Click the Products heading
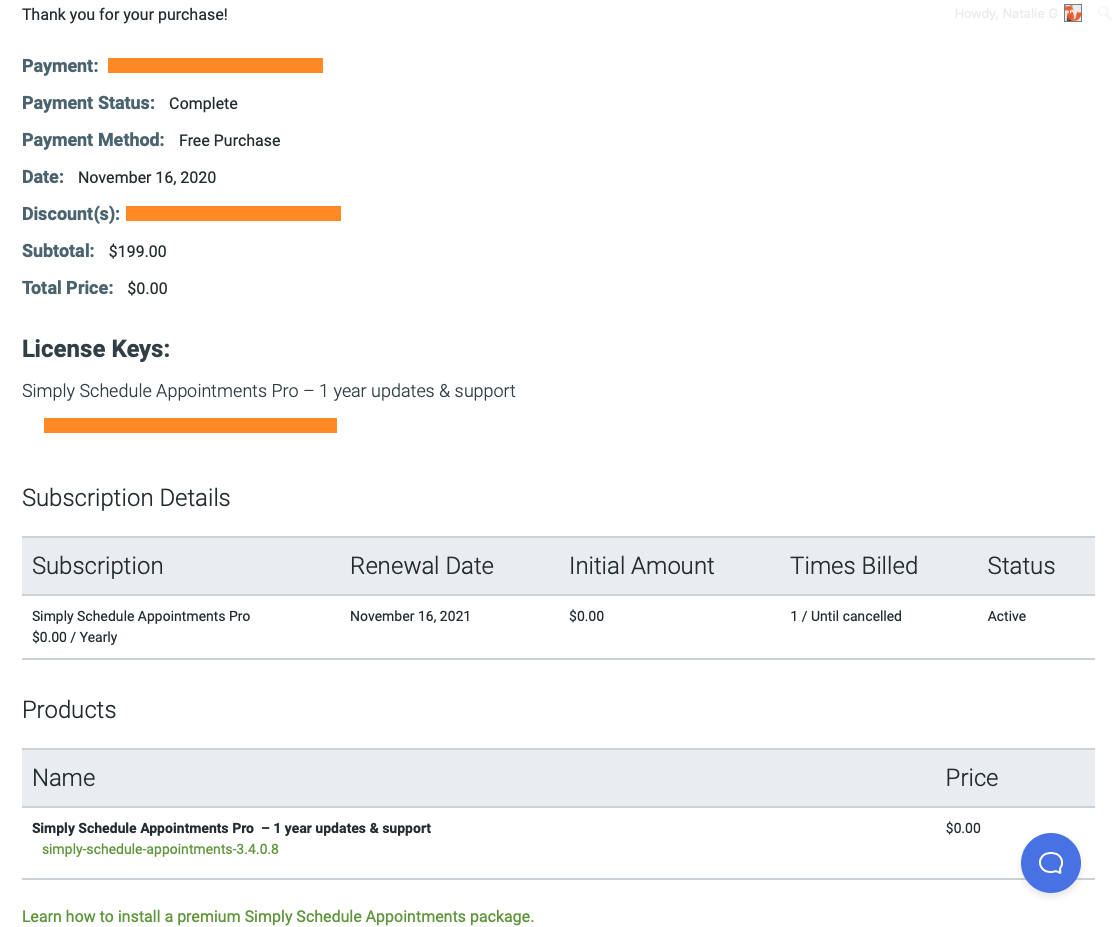 69,709
